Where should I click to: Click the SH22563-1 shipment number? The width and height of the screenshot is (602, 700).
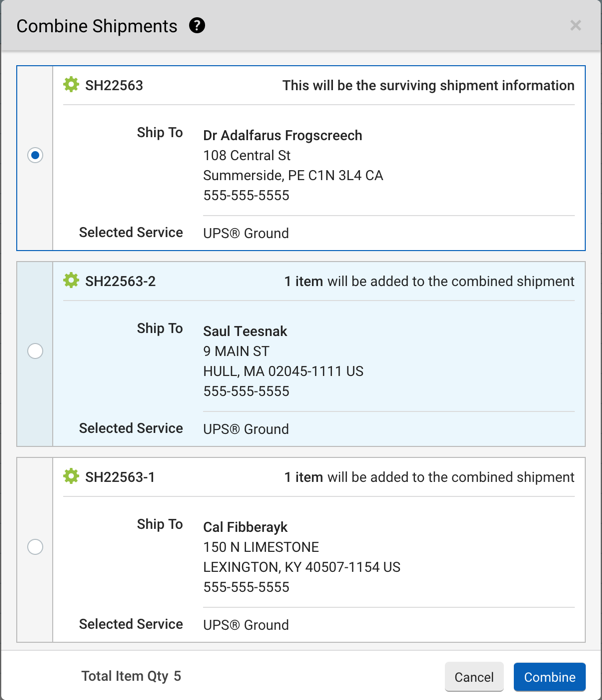point(120,477)
